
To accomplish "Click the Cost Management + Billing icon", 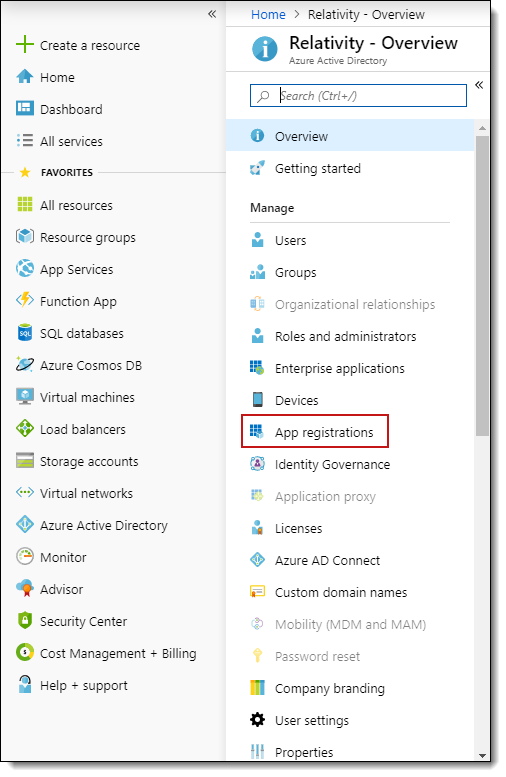I will (25, 652).
